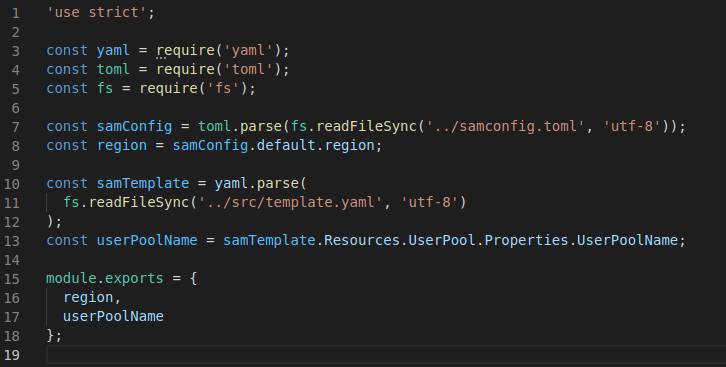Click the closing parenthesis on line 12

(50, 221)
